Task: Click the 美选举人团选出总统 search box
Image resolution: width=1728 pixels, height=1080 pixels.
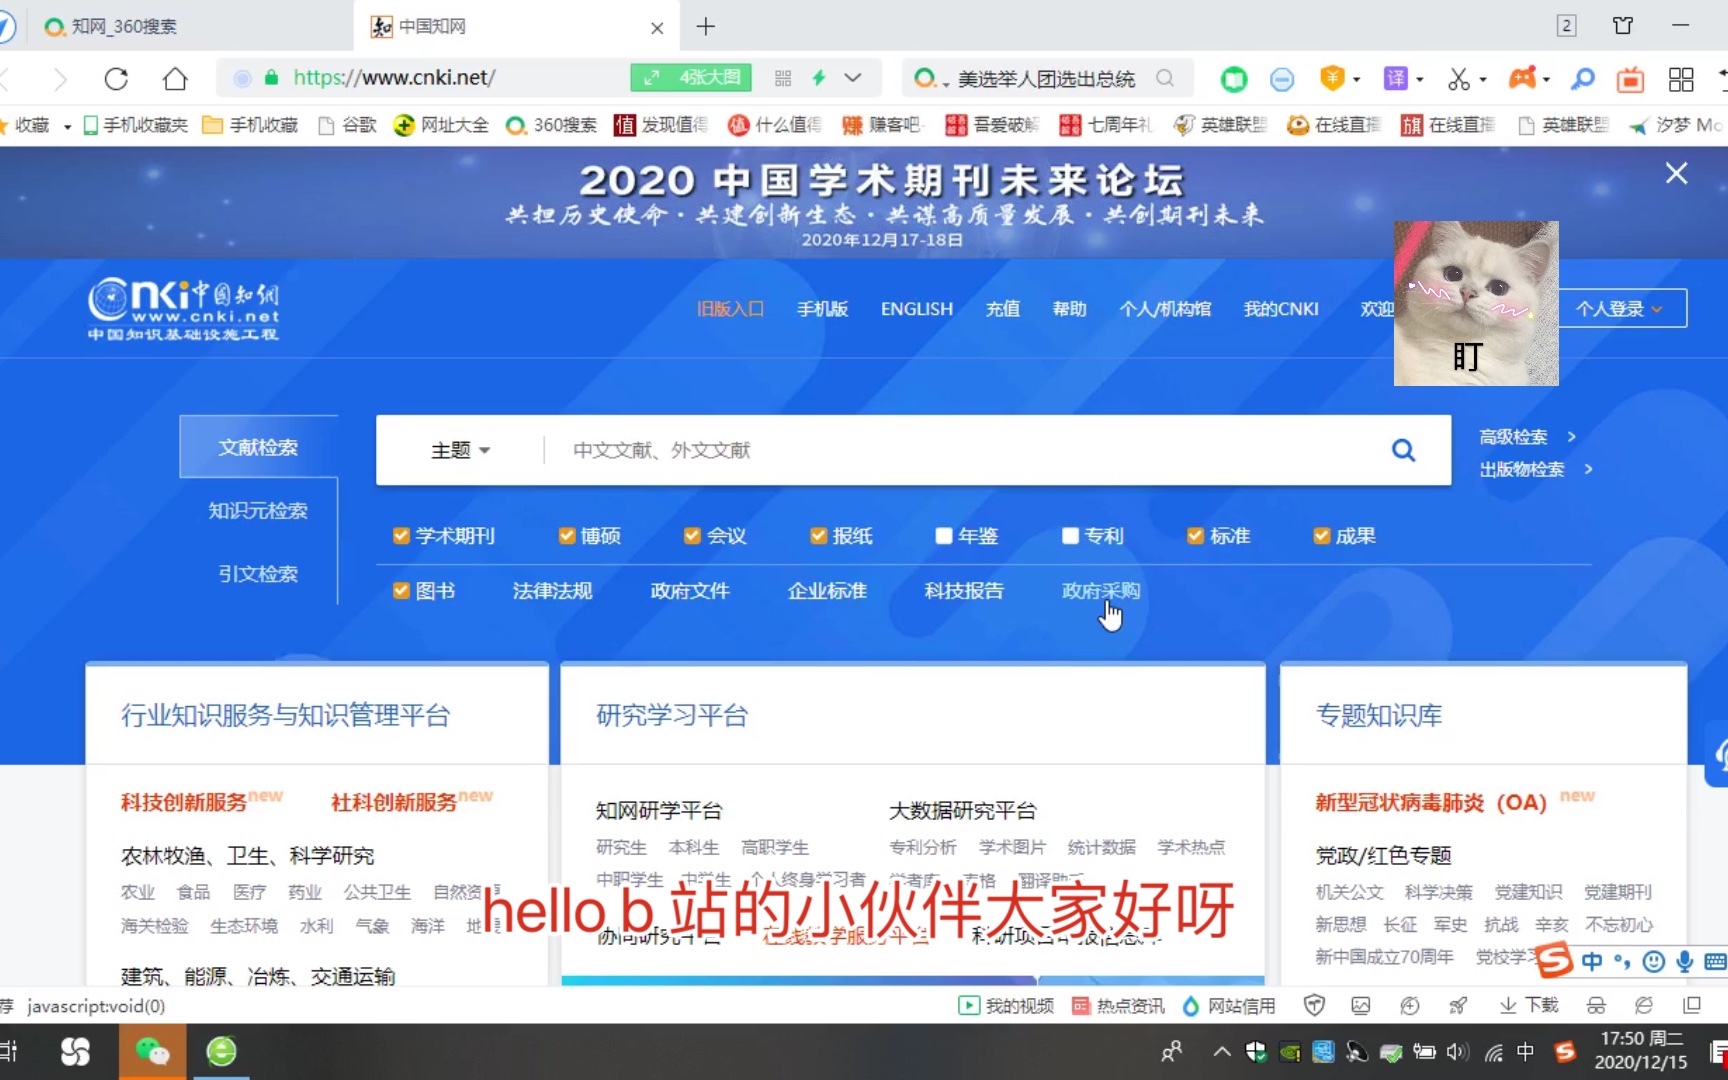Action: click(x=1046, y=78)
